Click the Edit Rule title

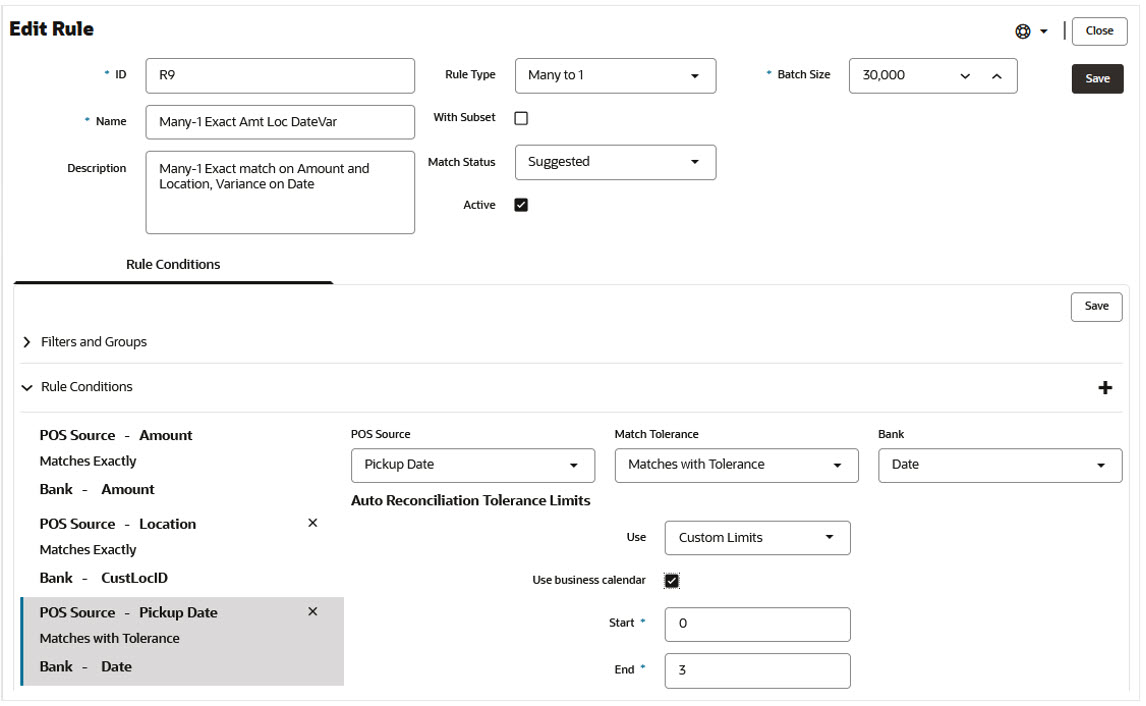(x=51, y=29)
